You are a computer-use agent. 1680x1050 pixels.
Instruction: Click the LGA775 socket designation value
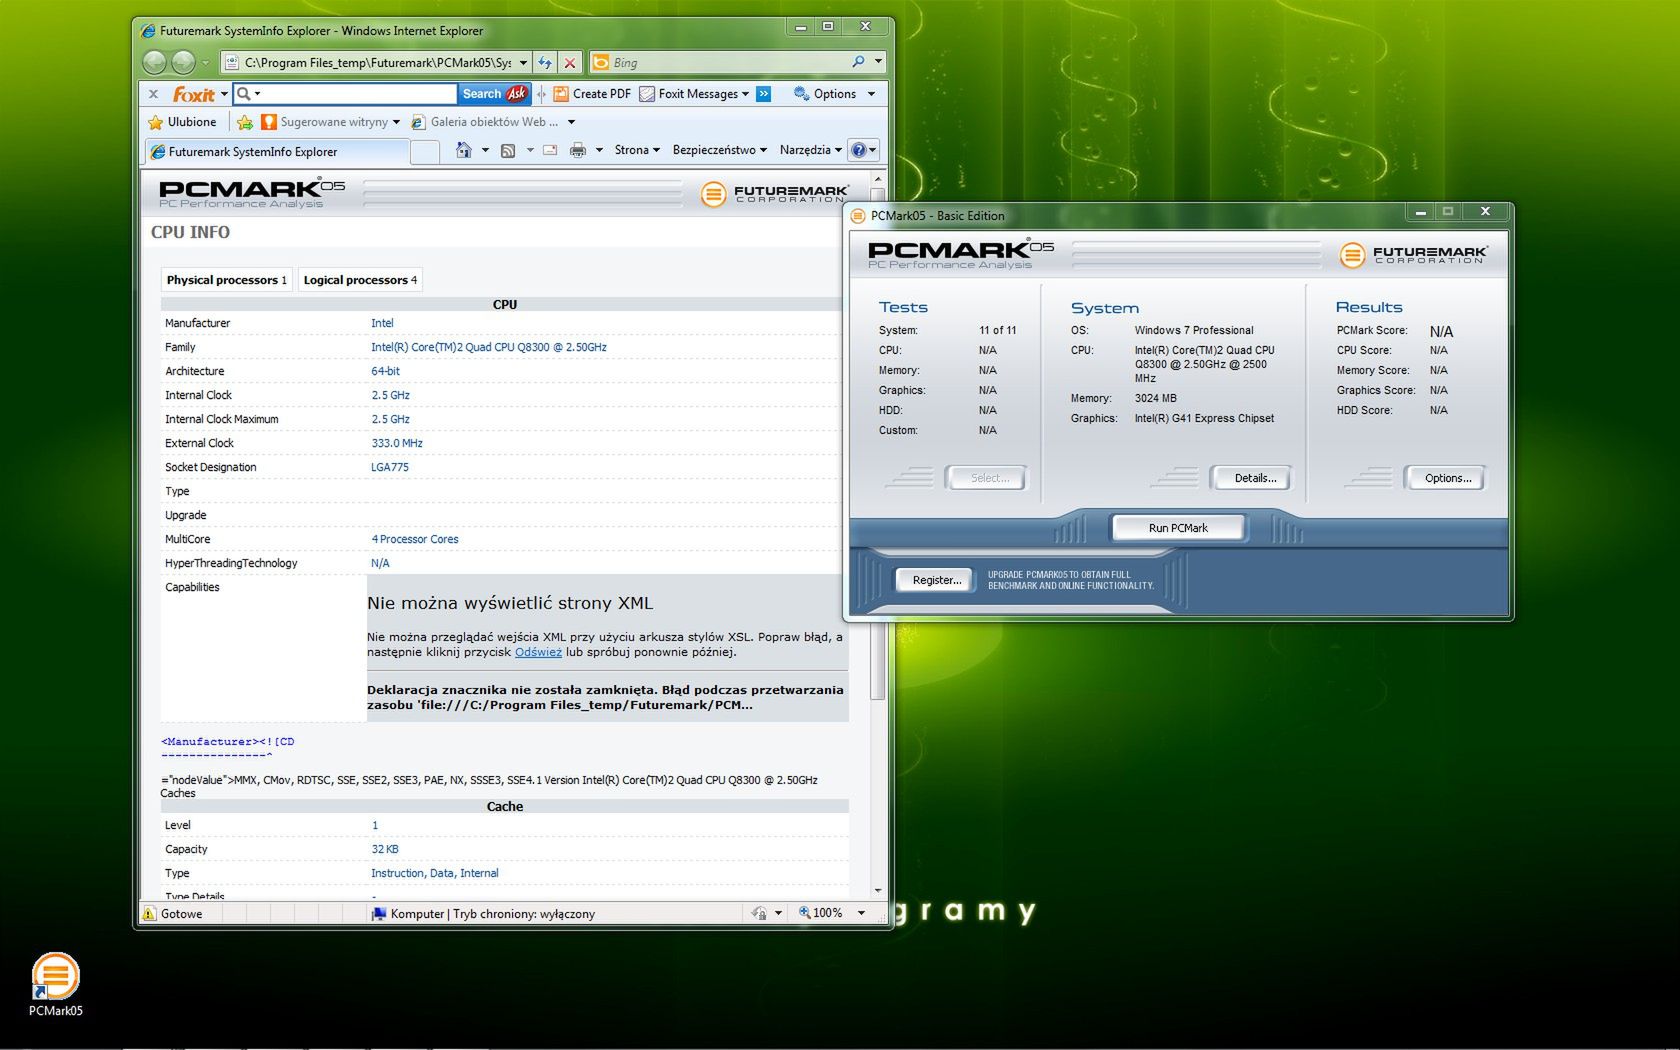pyautogui.click(x=390, y=467)
